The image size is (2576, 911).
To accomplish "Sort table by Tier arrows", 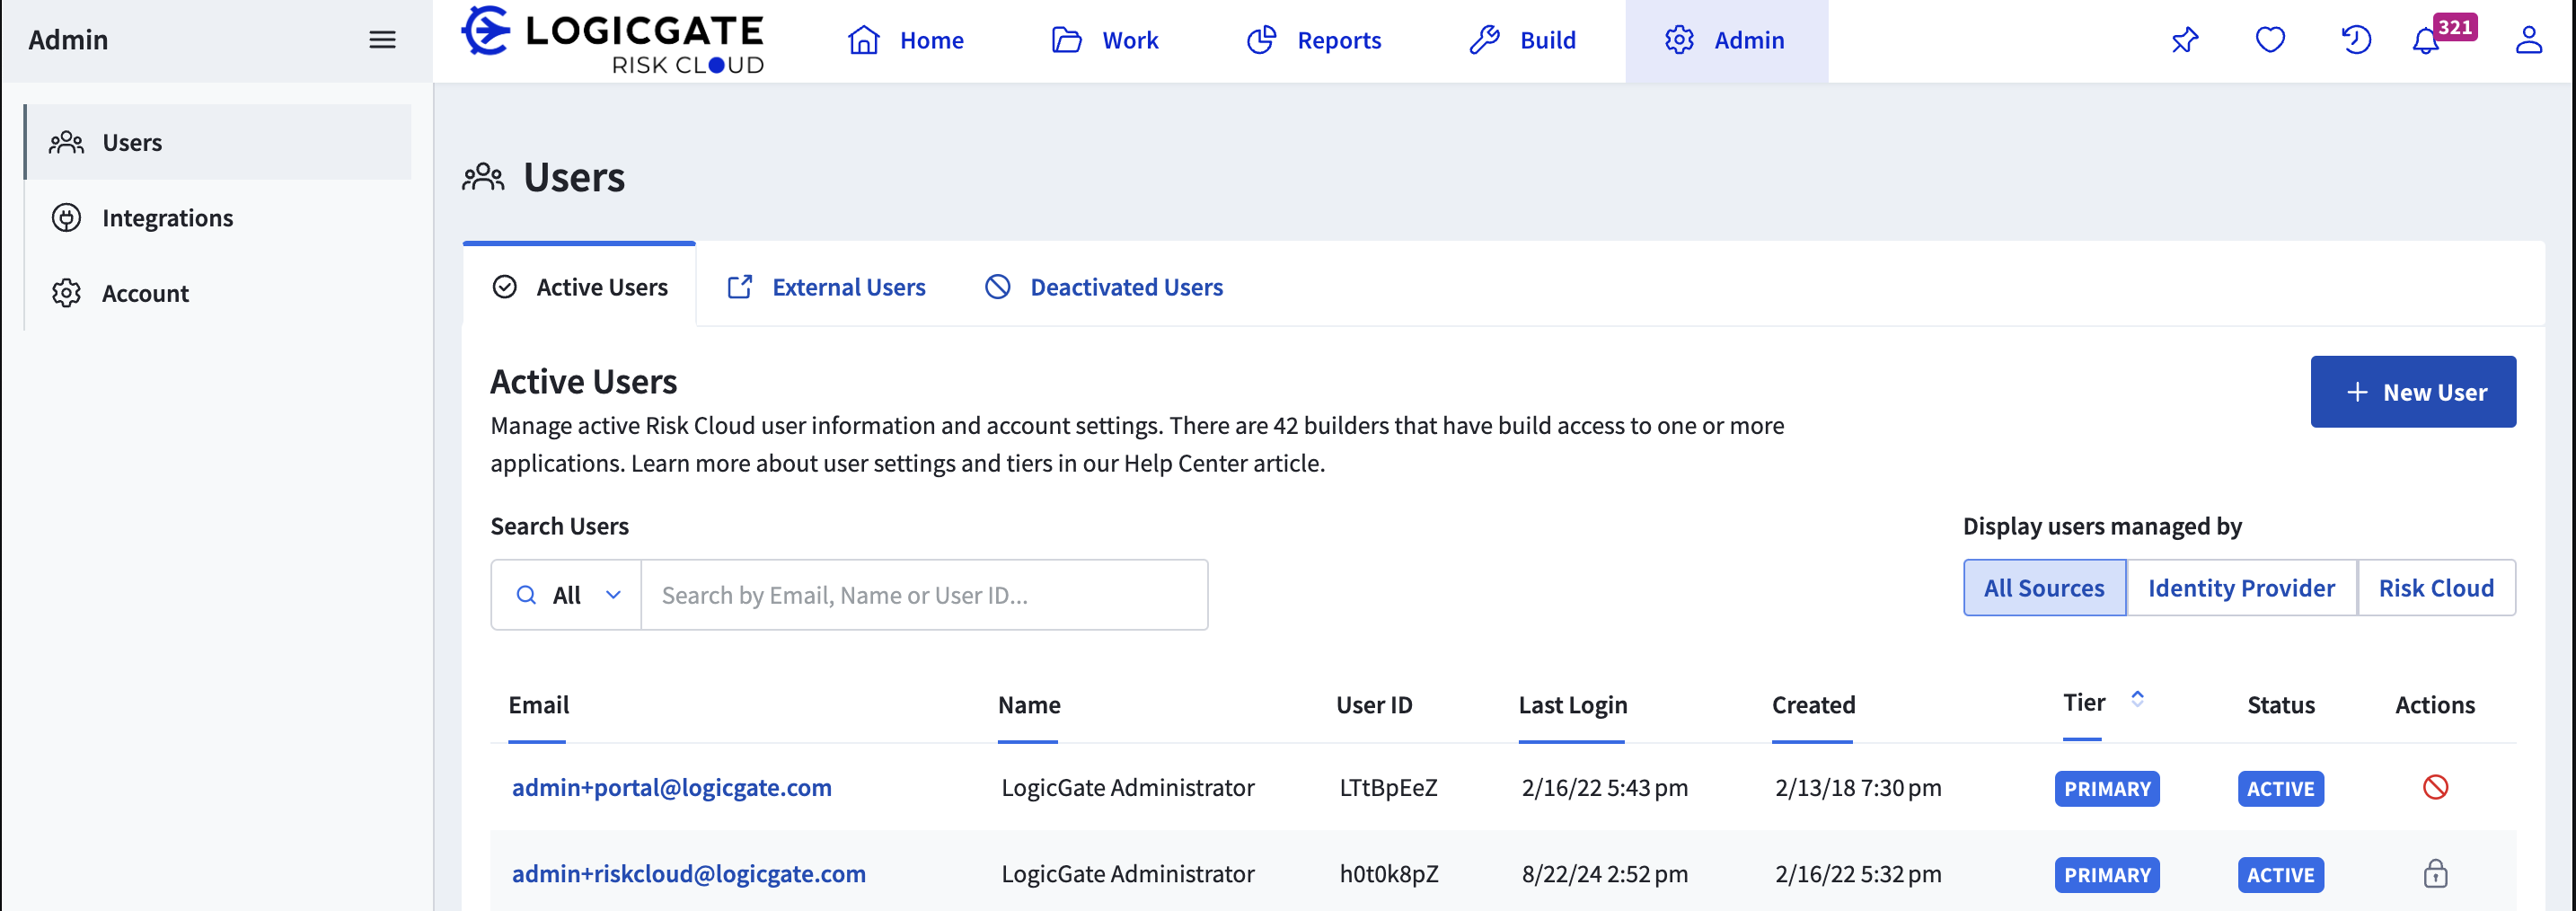I will tap(2137, 698).
